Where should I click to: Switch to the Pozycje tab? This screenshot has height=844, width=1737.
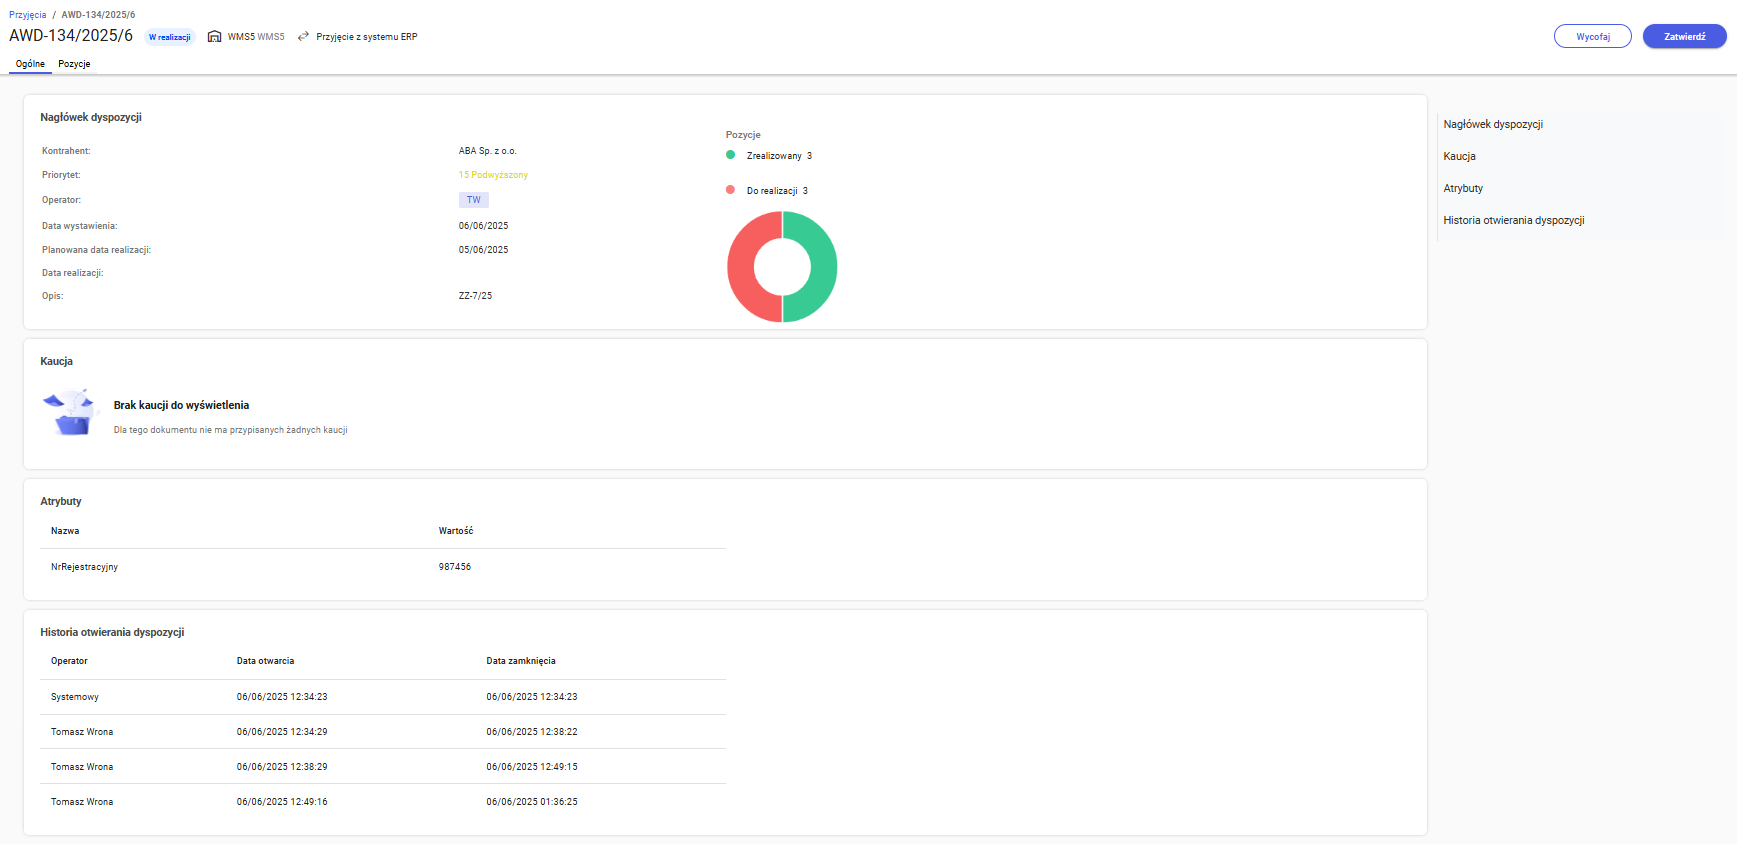pyautogui.click(x=74, y=64)
